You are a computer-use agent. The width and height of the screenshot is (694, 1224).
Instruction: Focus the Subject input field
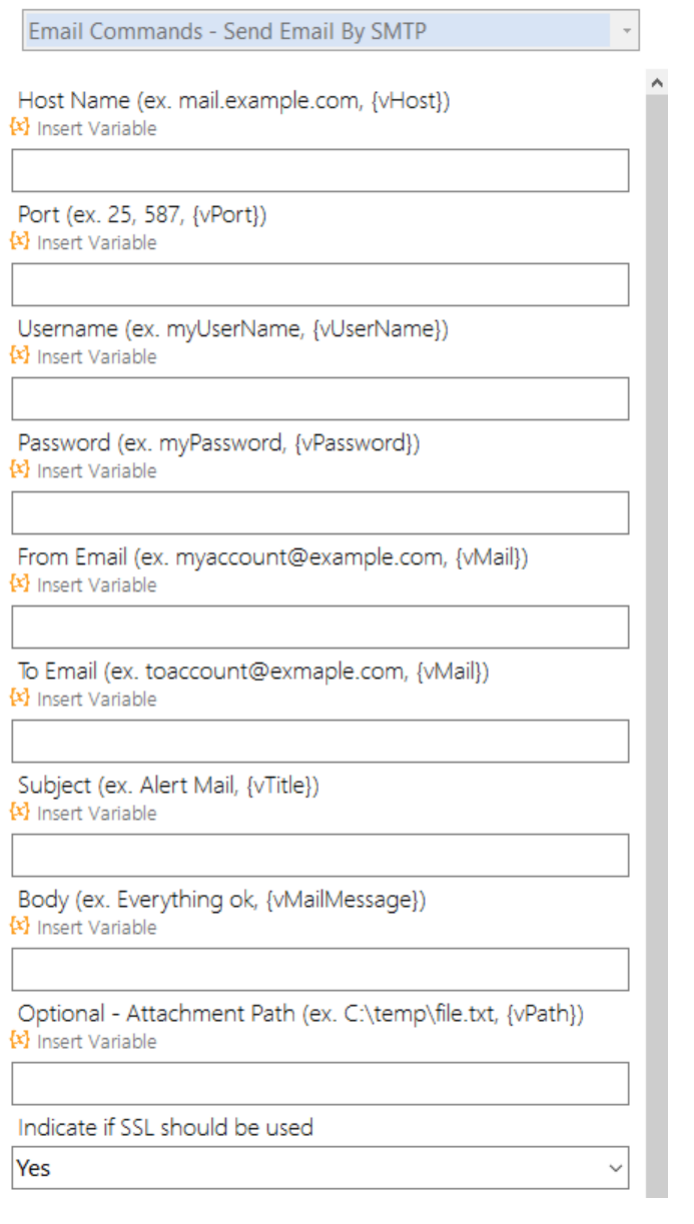tap(320, 855)
